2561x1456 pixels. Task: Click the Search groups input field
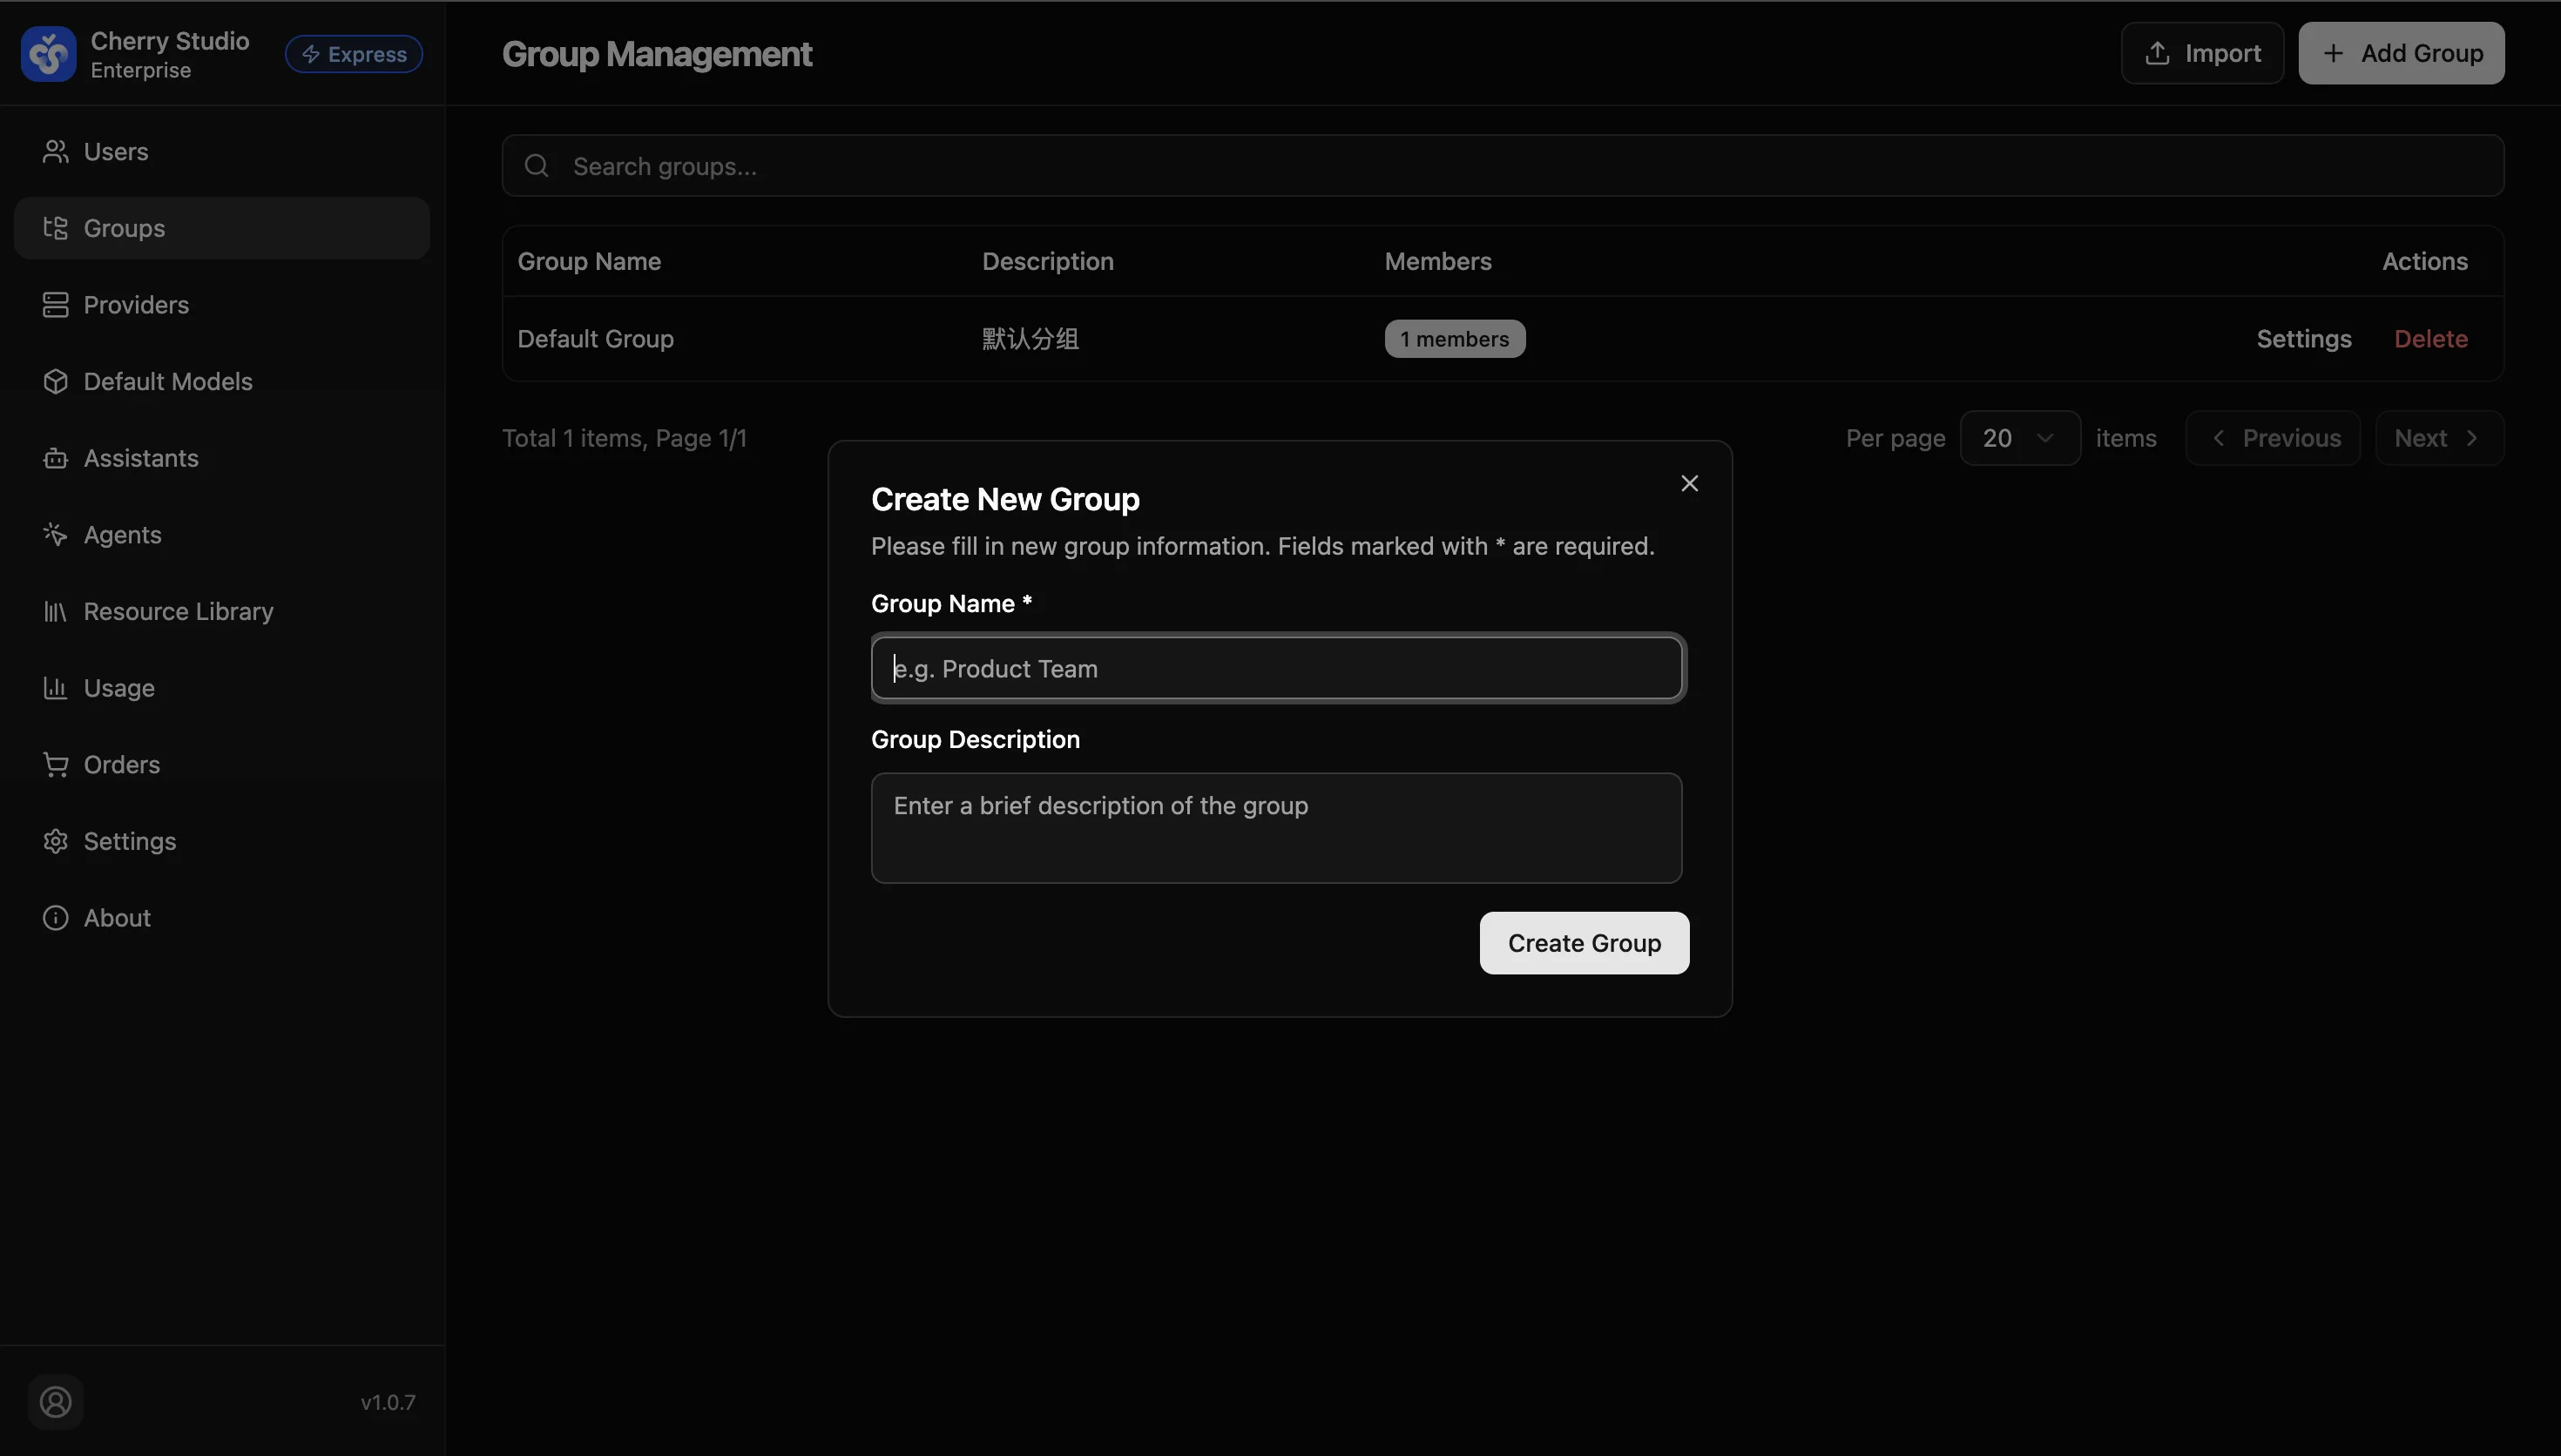(1502, 166)
